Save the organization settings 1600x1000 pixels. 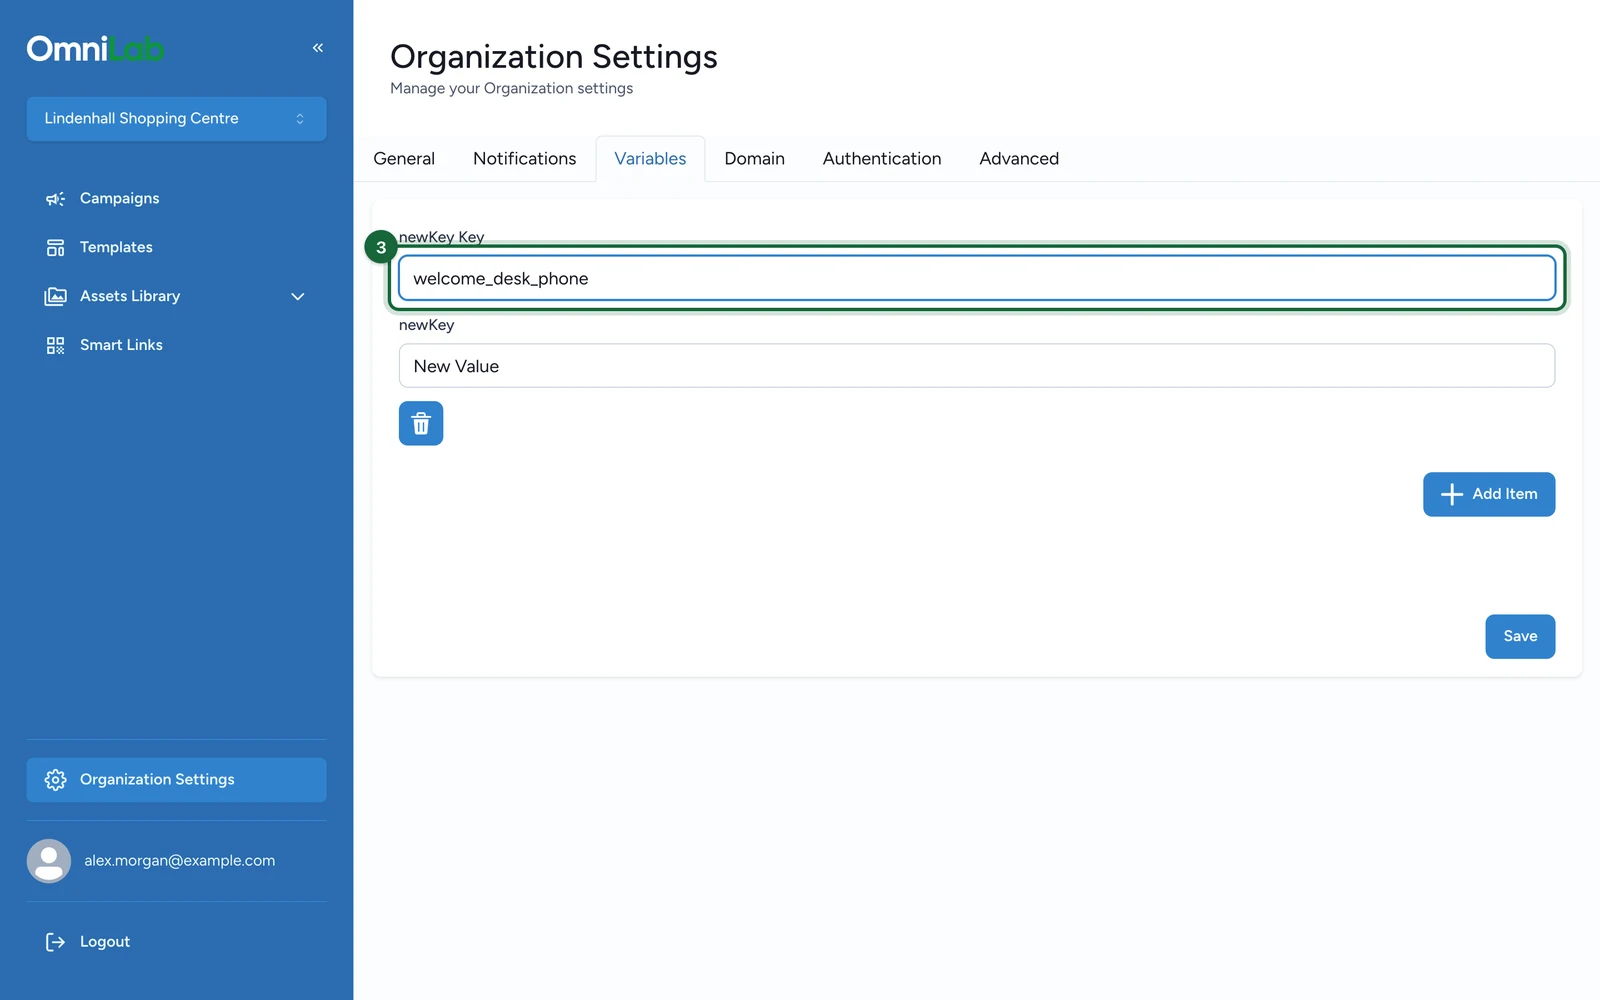tap(1519, 636)
